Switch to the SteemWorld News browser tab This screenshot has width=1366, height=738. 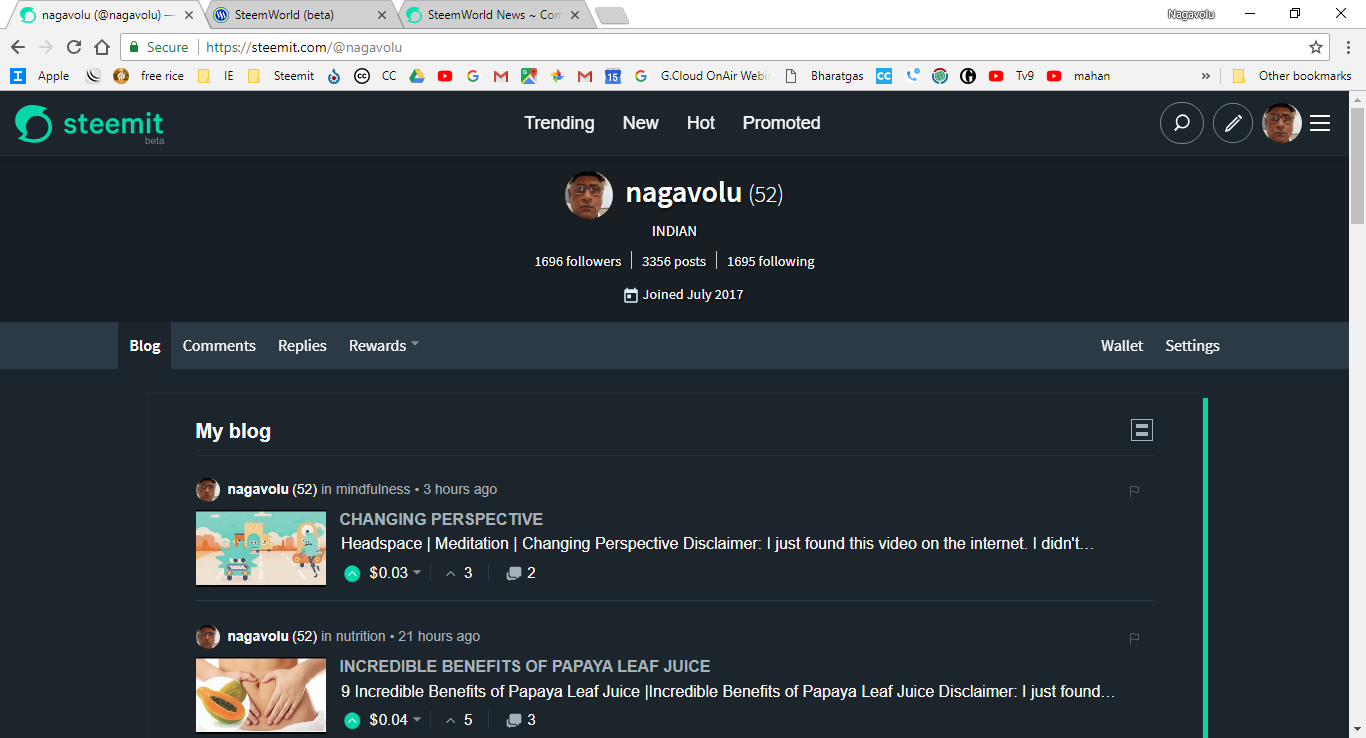click(x=492, y=15)
